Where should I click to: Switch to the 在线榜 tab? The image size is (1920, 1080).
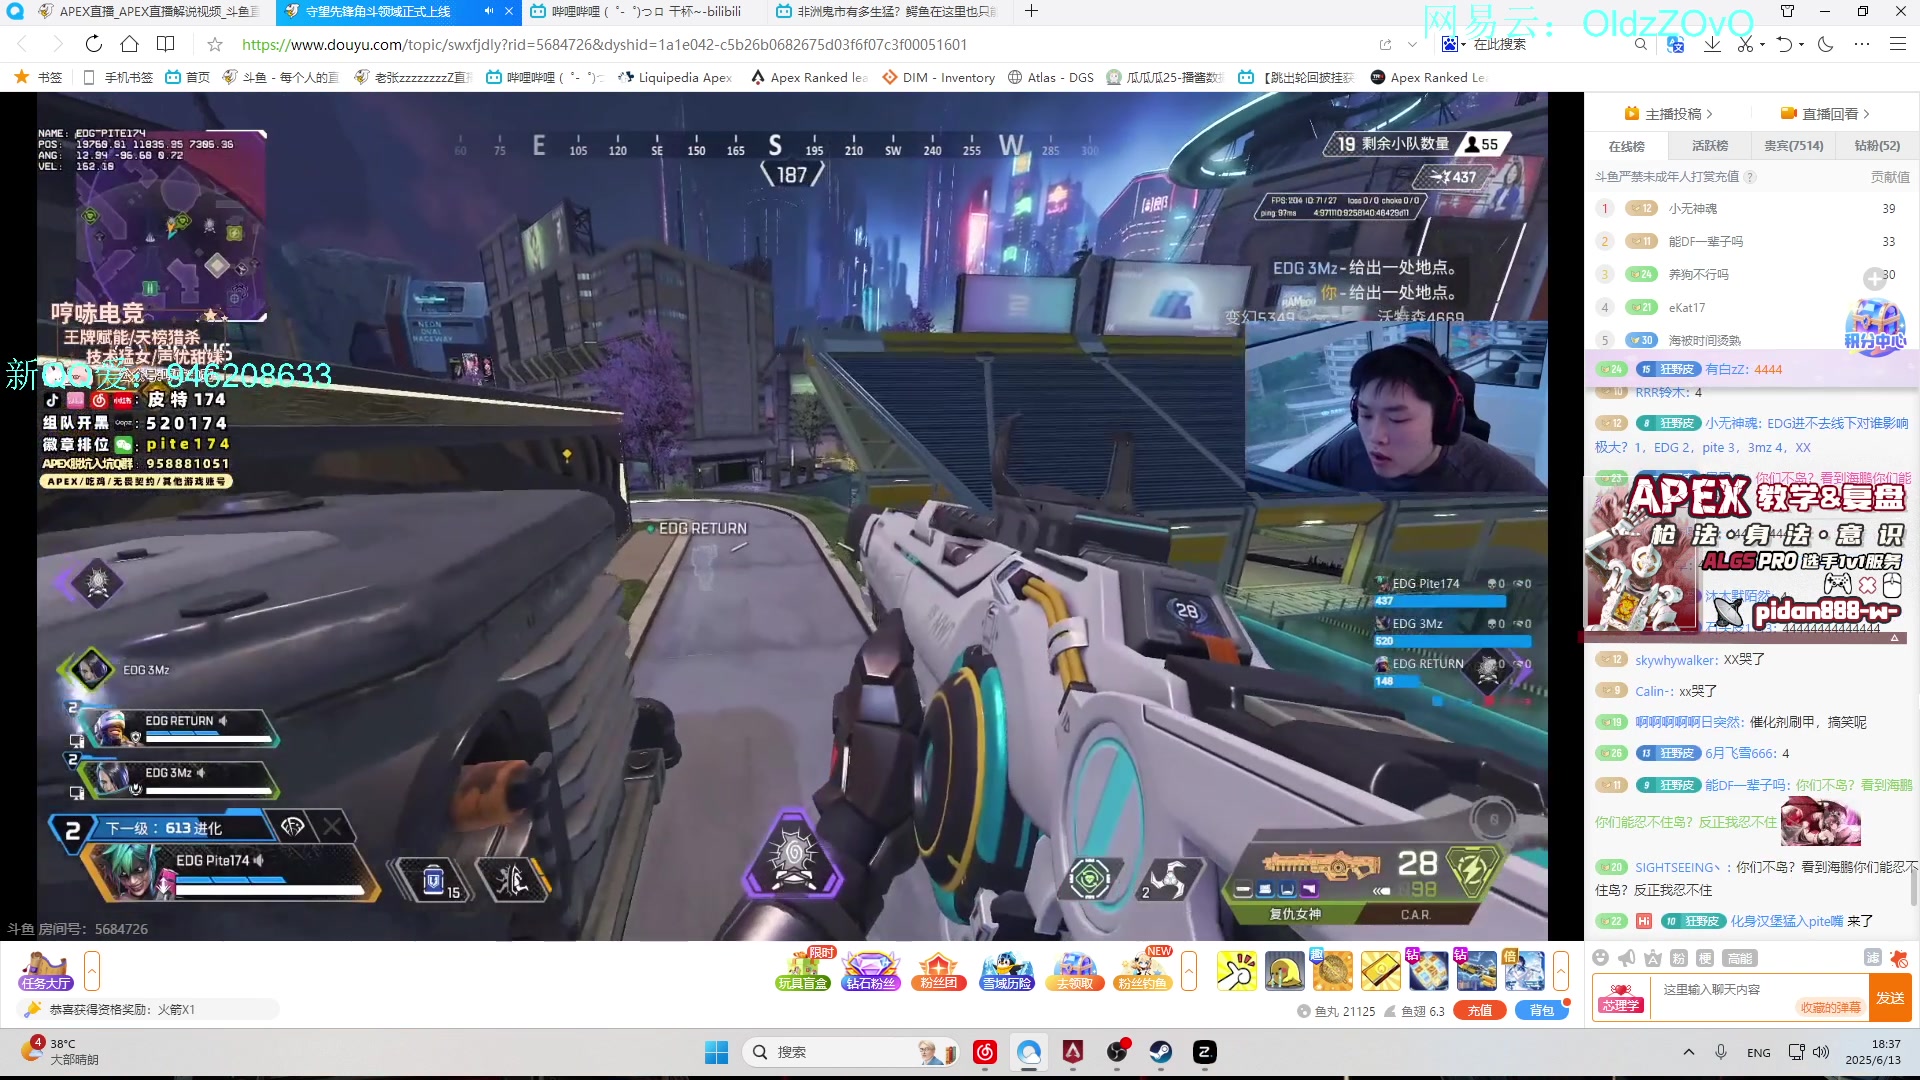(1626, 146)
